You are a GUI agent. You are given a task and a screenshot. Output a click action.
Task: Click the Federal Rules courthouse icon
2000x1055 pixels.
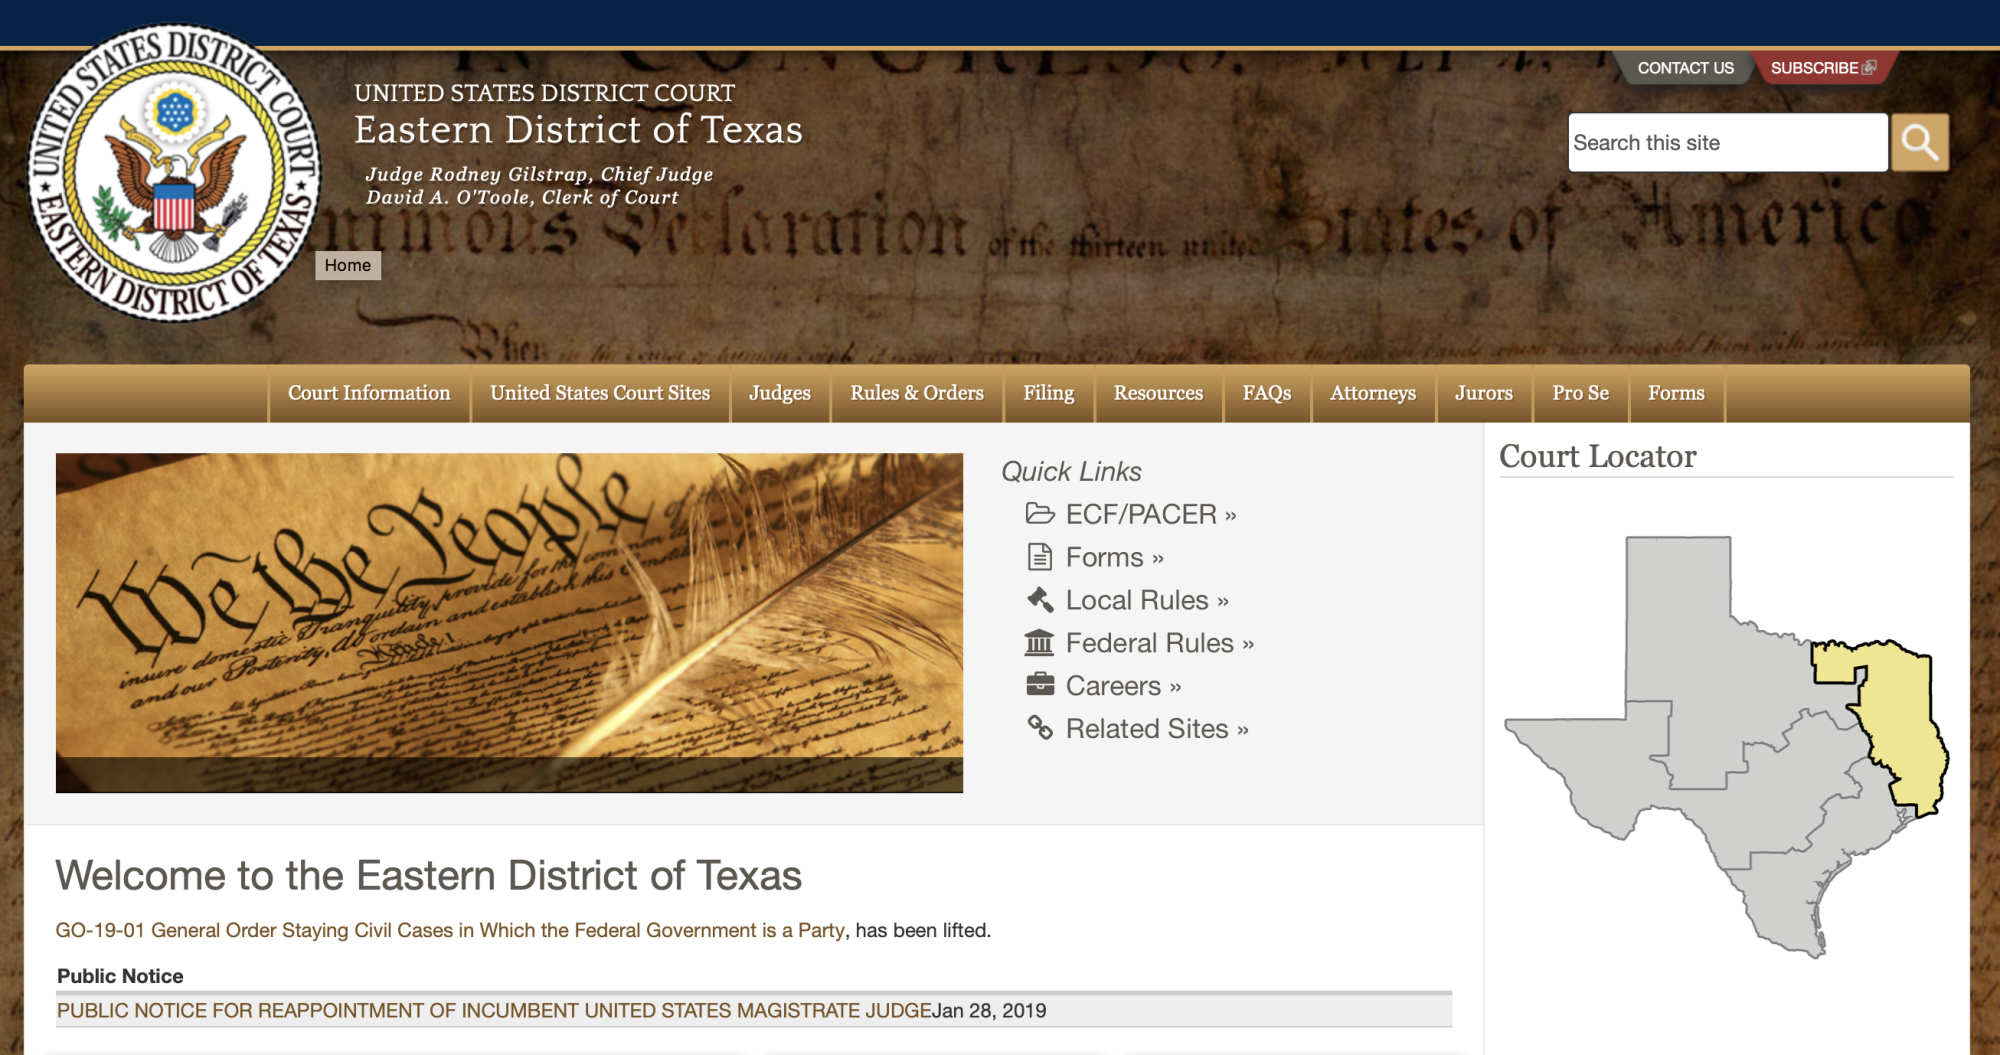1040,643
